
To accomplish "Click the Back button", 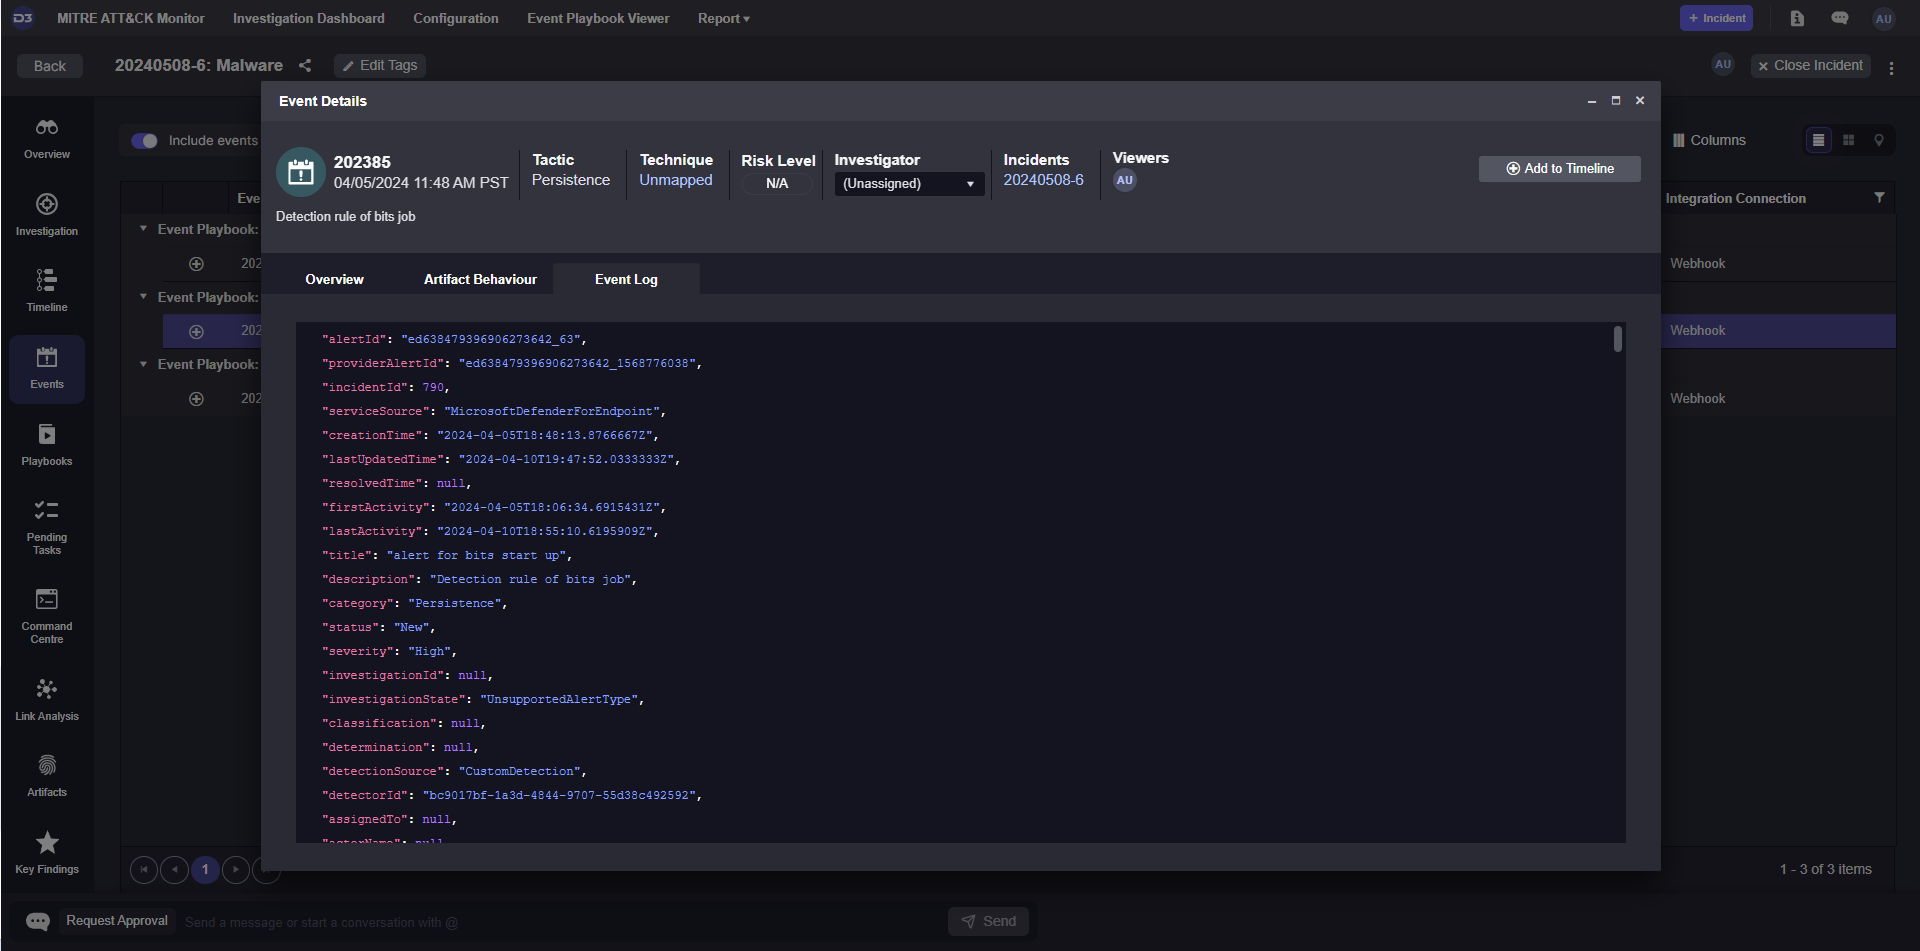I will coord(50,66).
